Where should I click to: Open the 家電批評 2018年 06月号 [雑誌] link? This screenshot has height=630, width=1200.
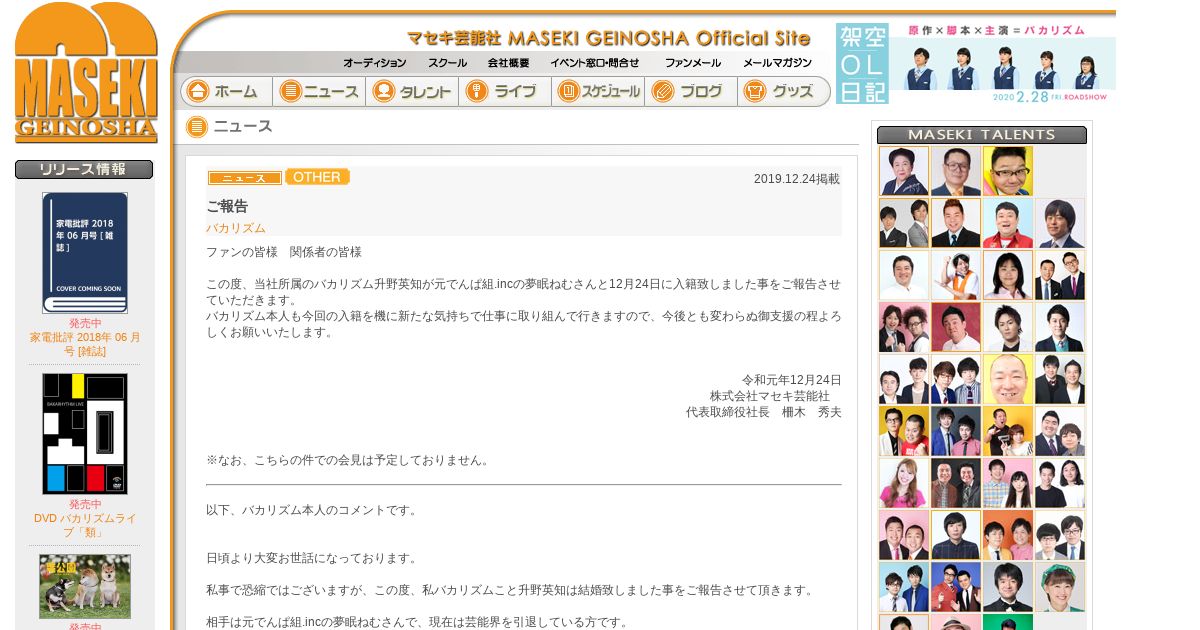(x=85, y=344)
